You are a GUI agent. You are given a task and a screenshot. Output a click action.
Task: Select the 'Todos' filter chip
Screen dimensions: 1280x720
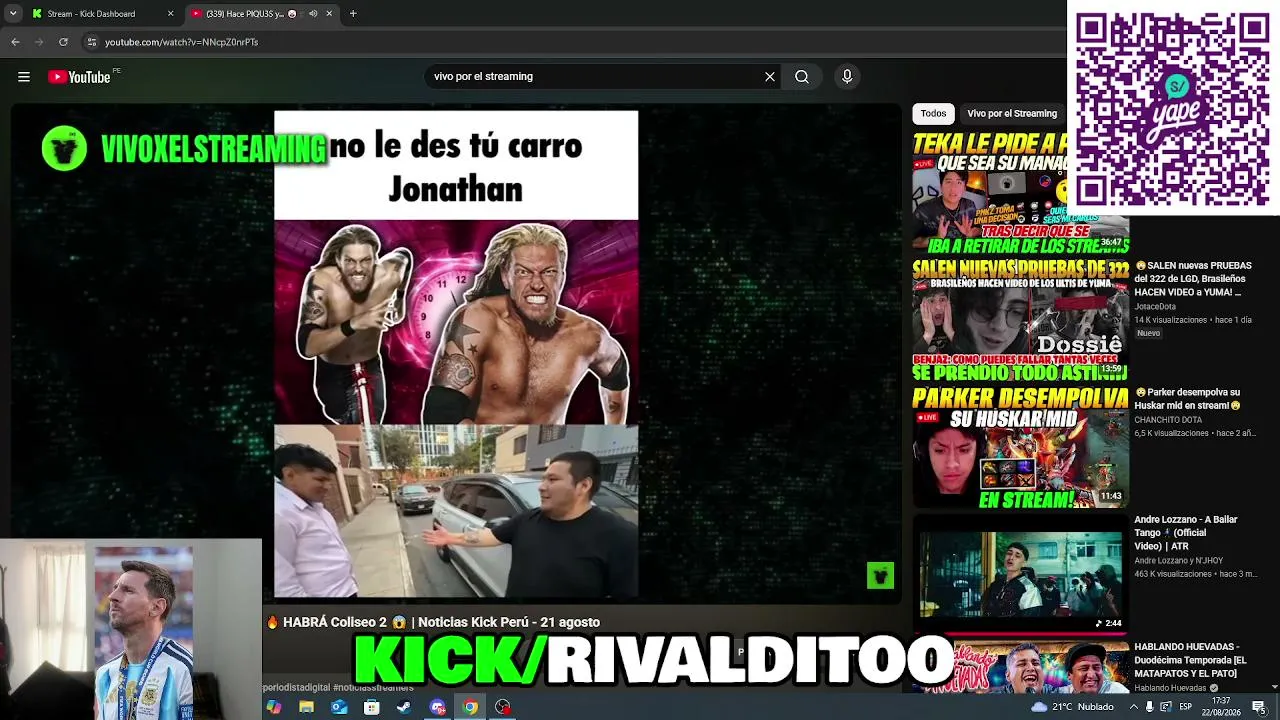pos(934,114)
